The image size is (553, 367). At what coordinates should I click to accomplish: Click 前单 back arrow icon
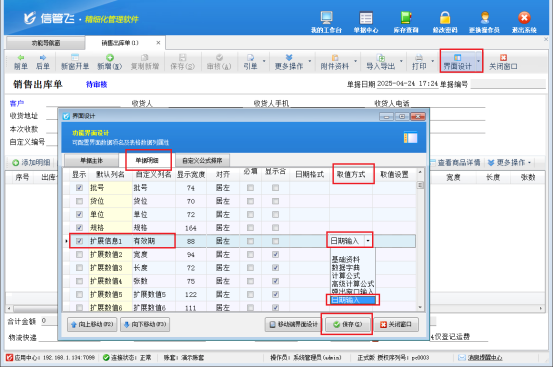(20, 57)
